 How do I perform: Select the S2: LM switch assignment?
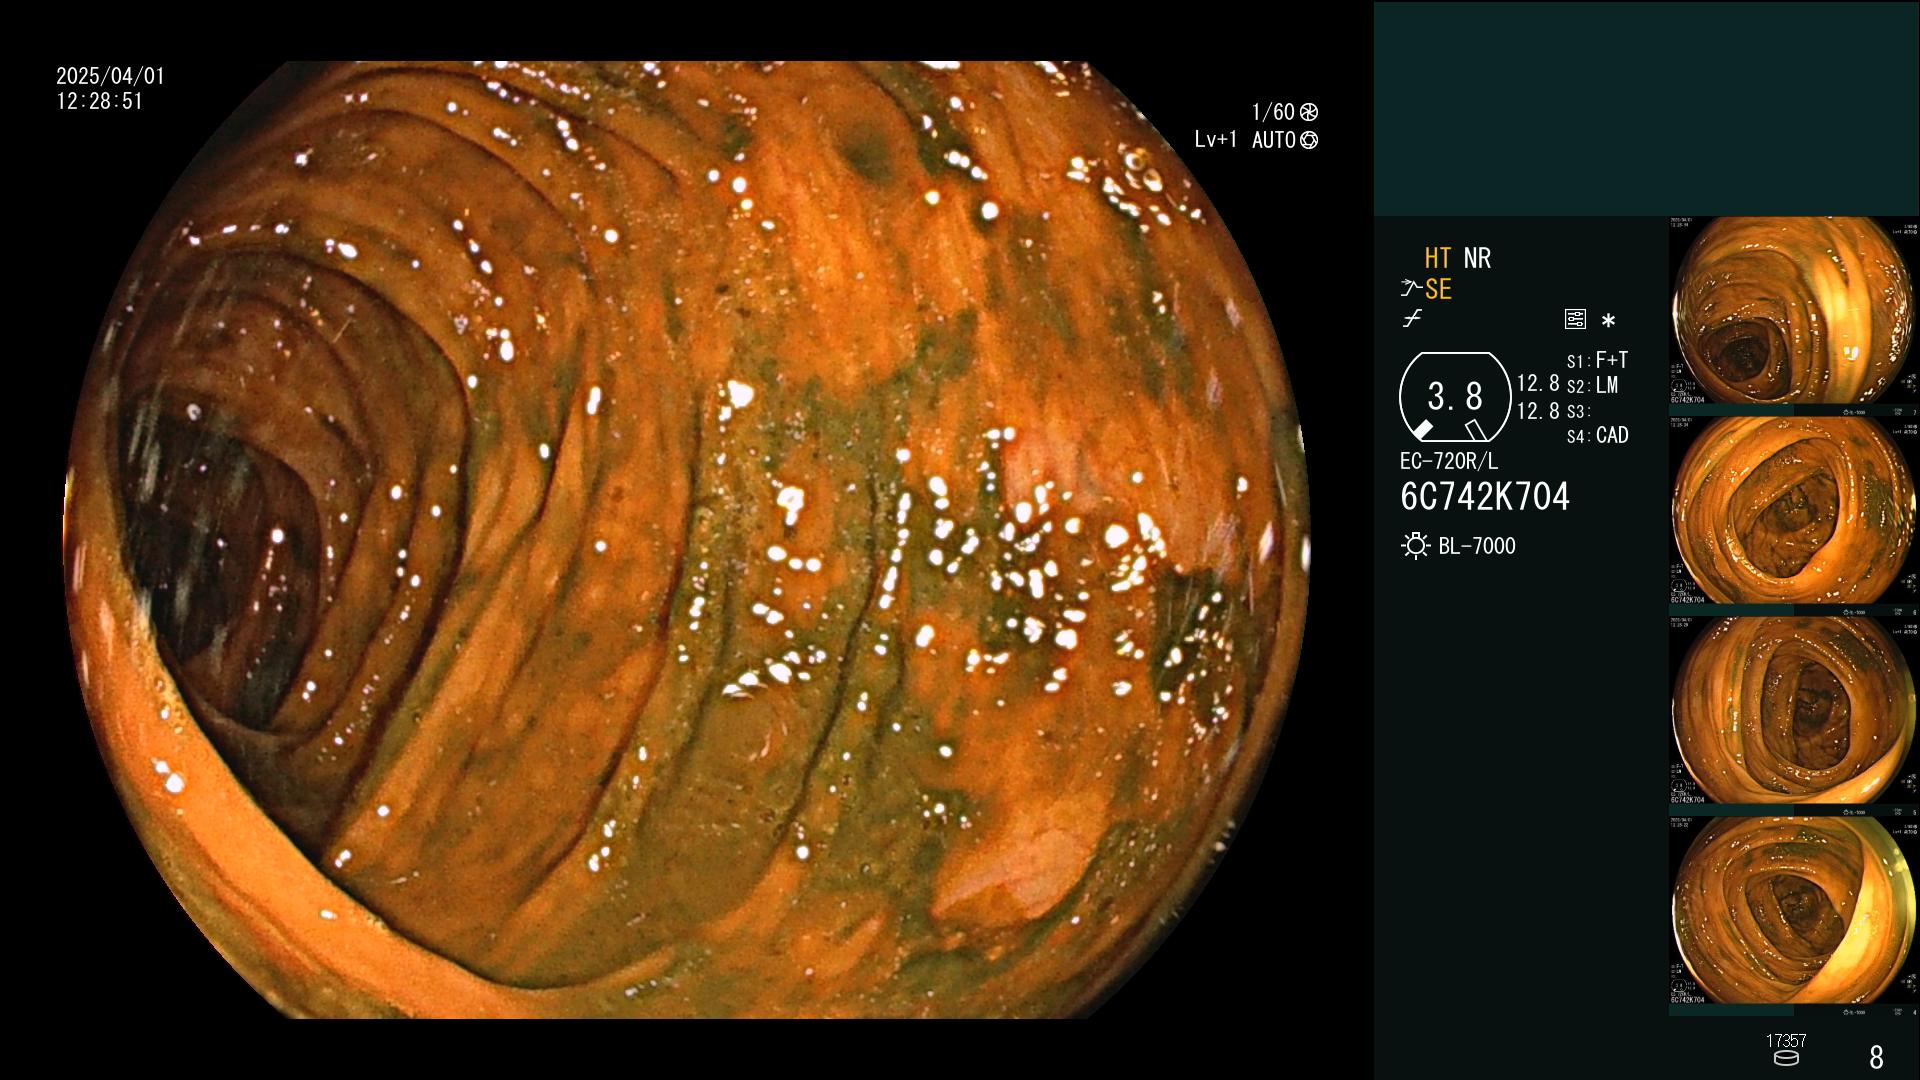coord(1592,386)
